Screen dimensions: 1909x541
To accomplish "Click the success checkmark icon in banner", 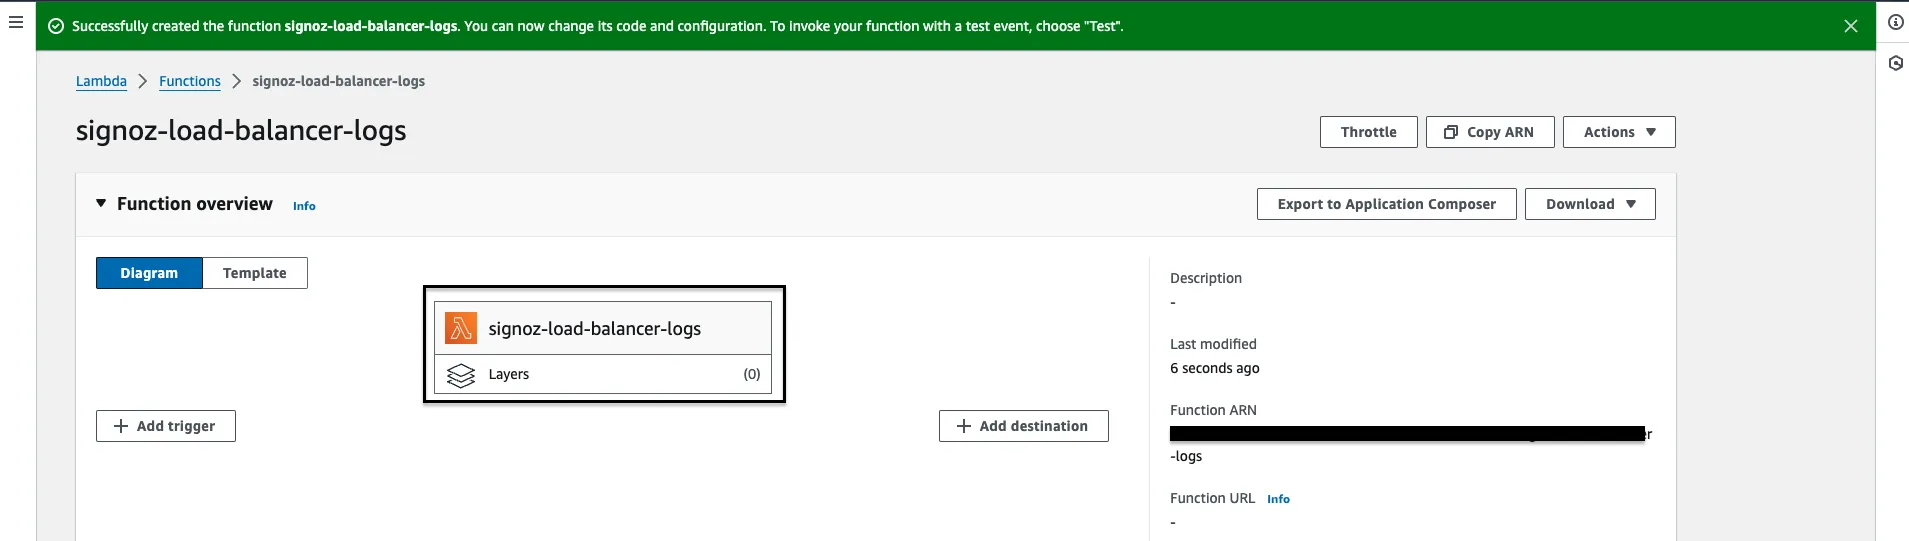I will (x=56, y=26).
